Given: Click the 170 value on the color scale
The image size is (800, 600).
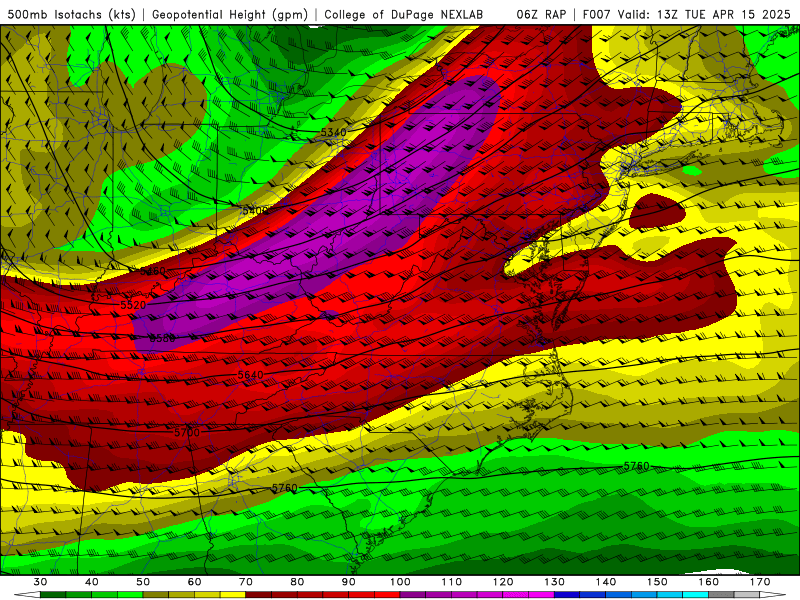Looking at the screenshot, I should coord(760,582).
